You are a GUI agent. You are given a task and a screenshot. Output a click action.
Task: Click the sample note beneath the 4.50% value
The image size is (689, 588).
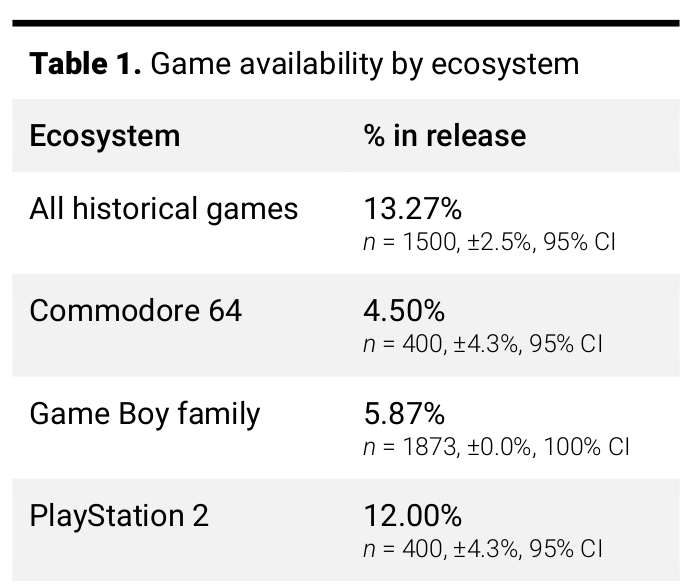(x=482, y=344)
